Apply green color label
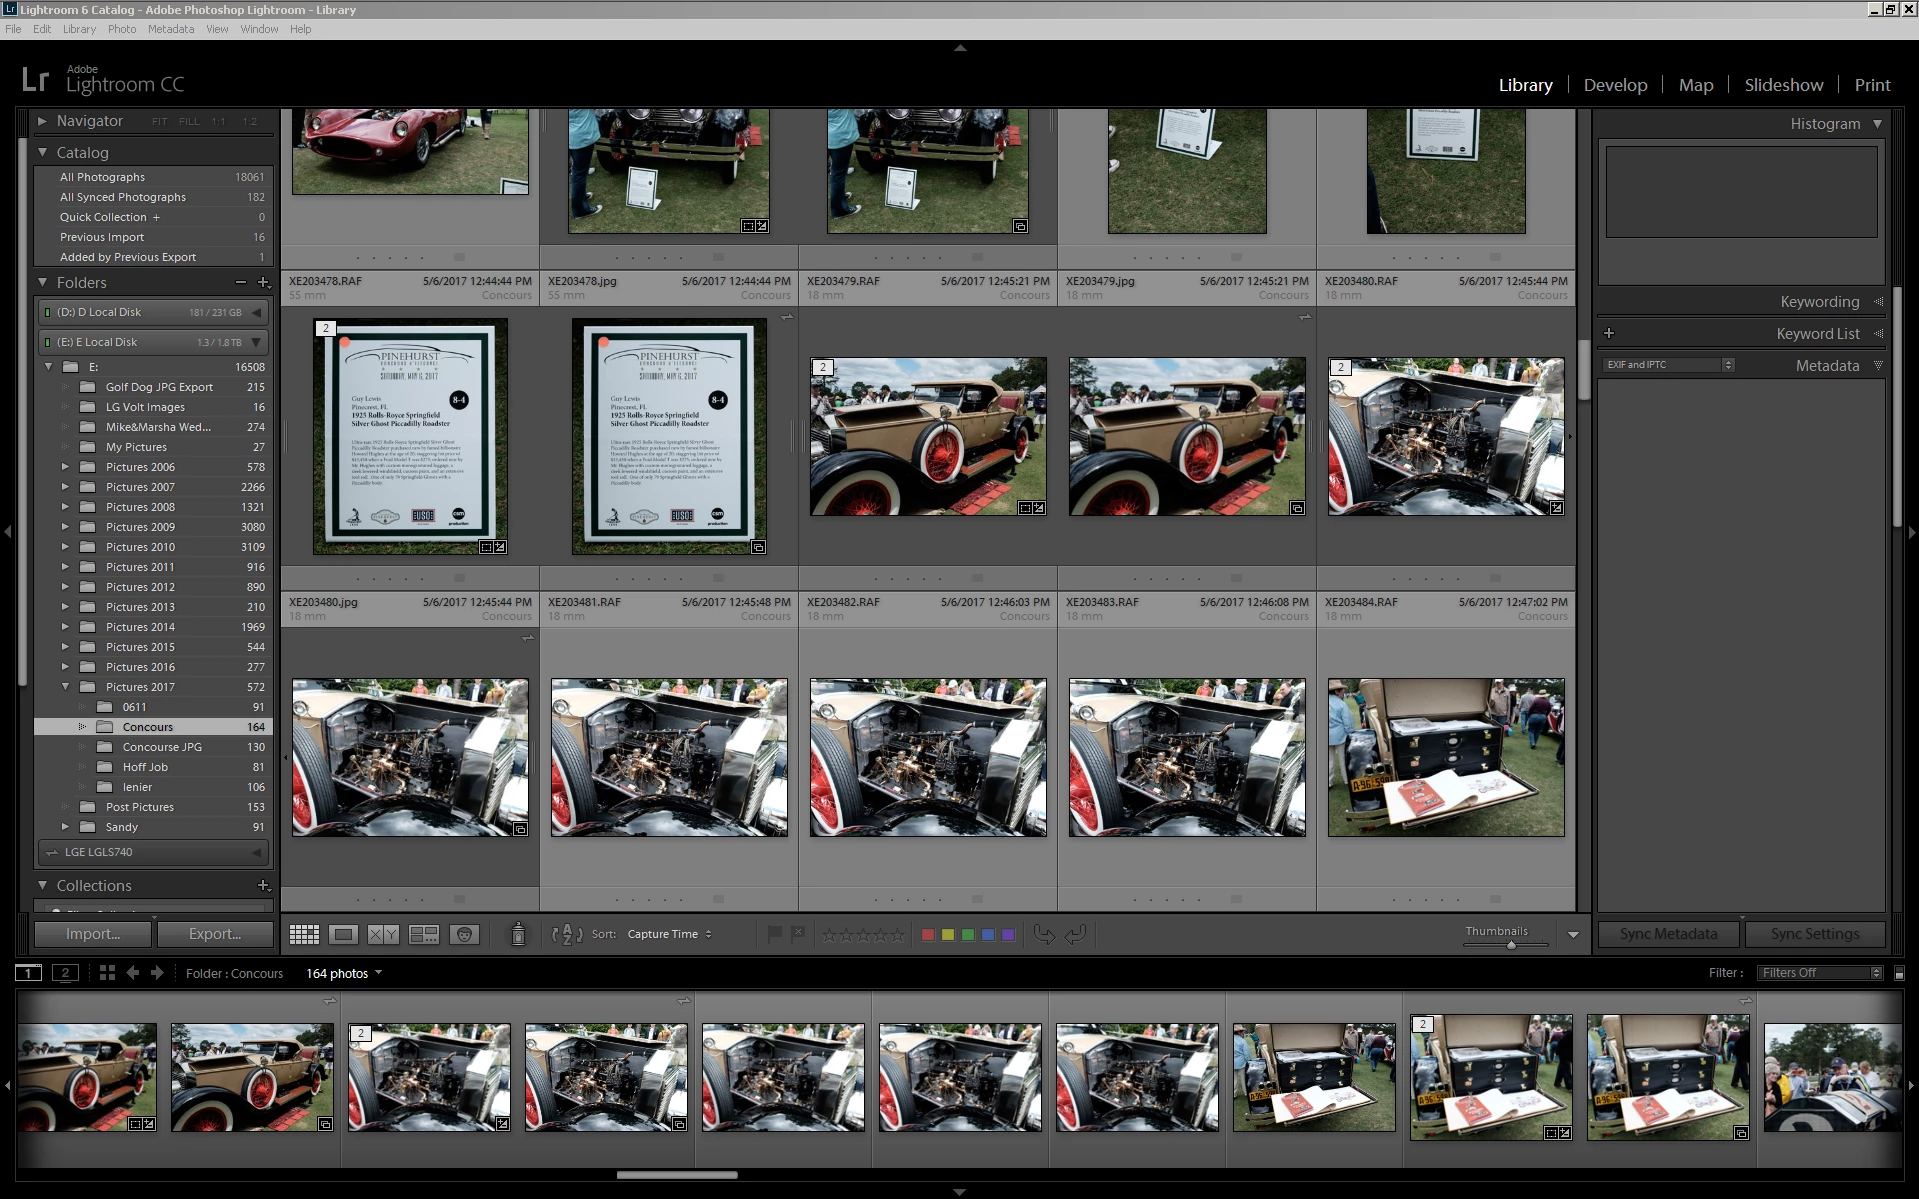 [x=968, y=934]
